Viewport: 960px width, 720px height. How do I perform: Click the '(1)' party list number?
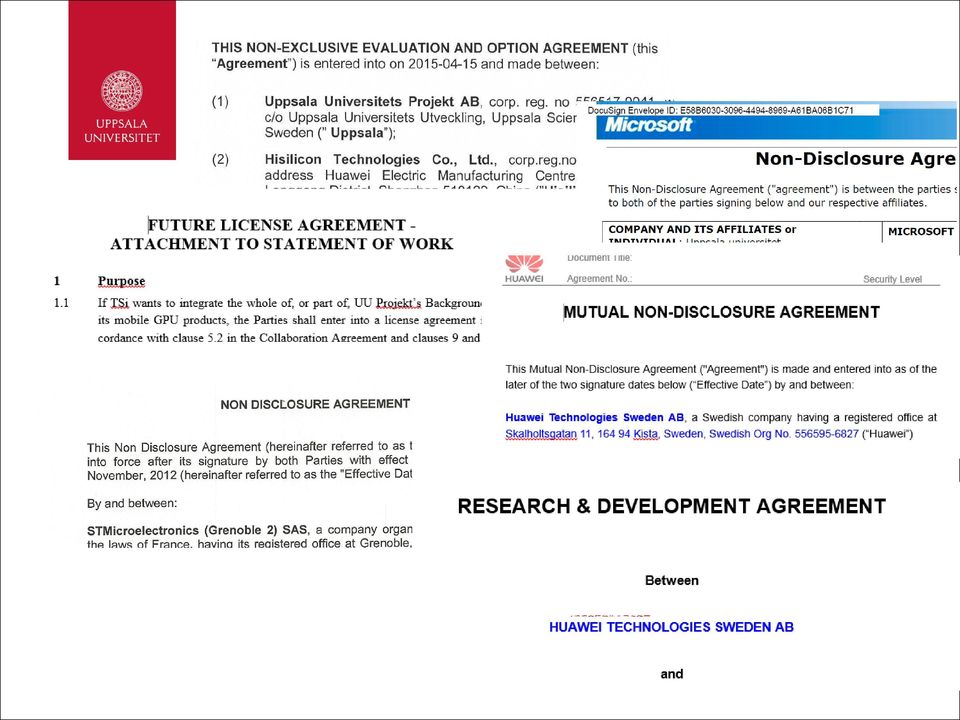click(x=220, y=102)
